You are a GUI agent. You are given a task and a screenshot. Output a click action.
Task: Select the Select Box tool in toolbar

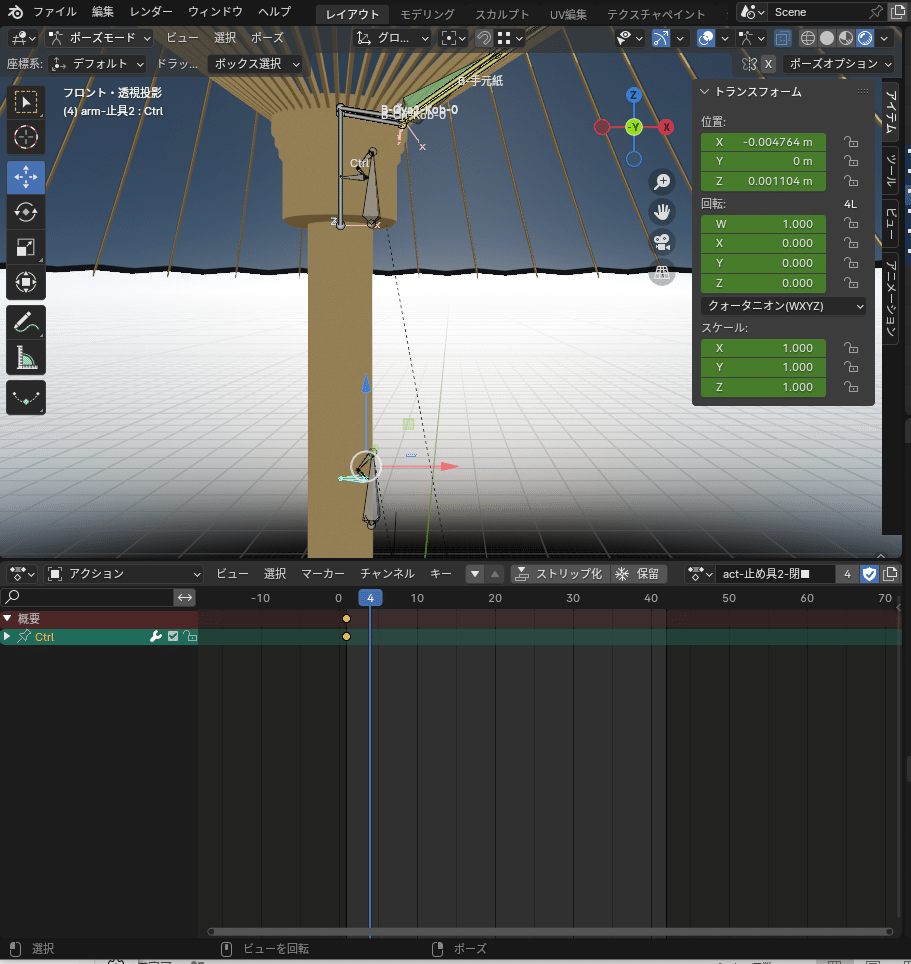26,102
